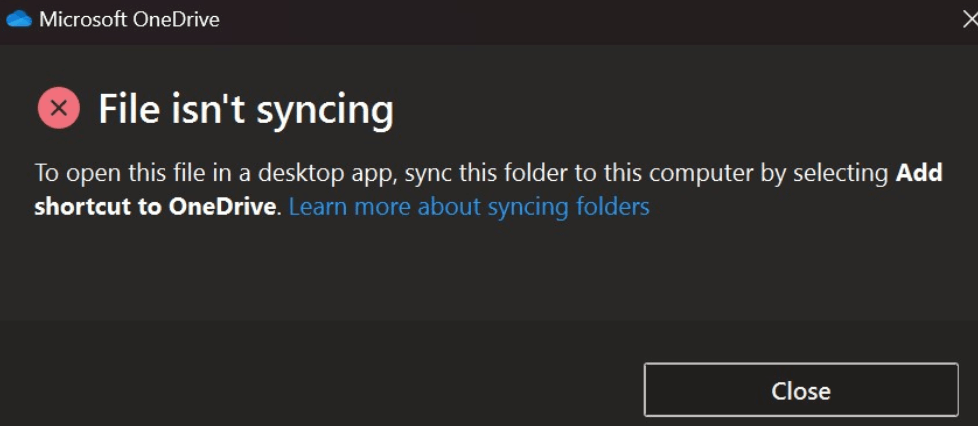The image size is (978, 426).
Task: Click the empty dialog area below the message
Action: coord(487,268)
